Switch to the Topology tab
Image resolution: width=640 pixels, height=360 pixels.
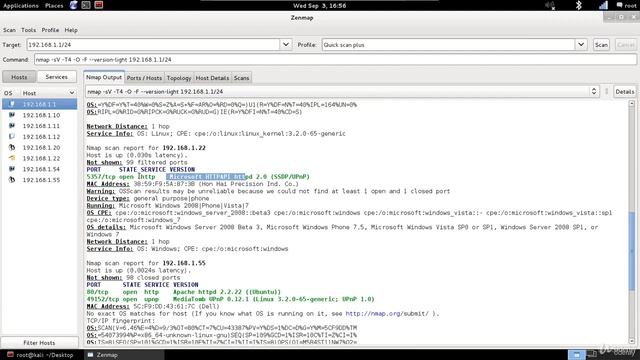[x=179, y=78]
